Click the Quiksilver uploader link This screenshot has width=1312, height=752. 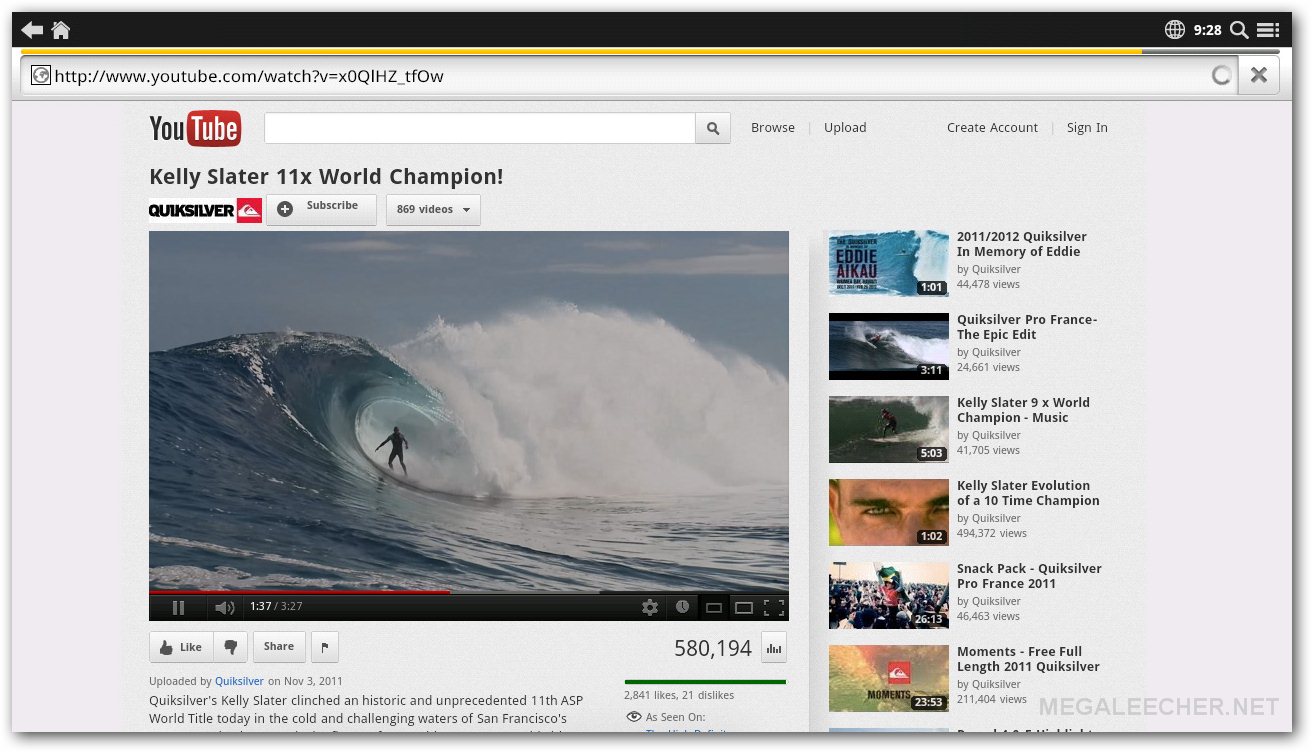[x=239, y=681]
